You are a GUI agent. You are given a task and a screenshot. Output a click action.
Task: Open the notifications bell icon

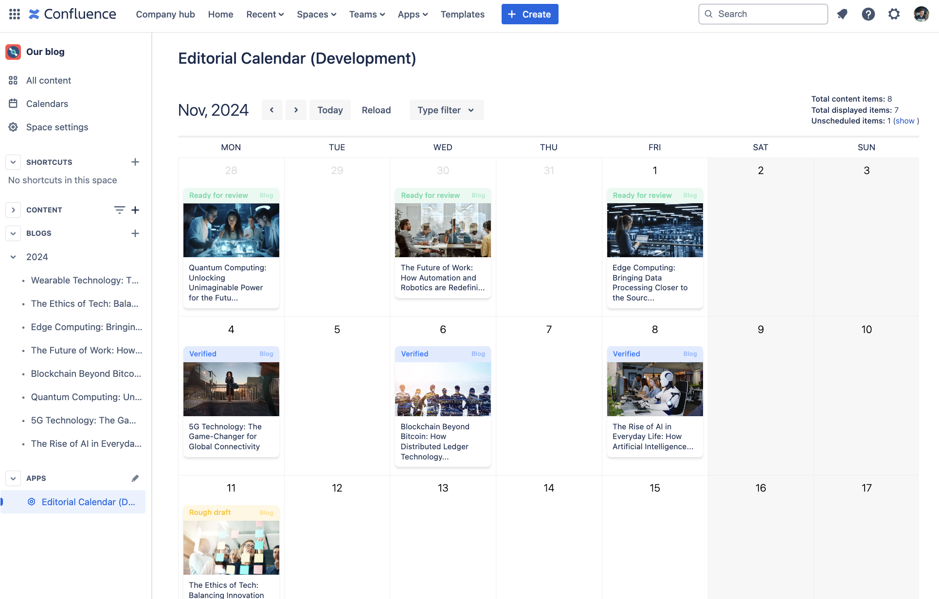[x=842, y=14]
